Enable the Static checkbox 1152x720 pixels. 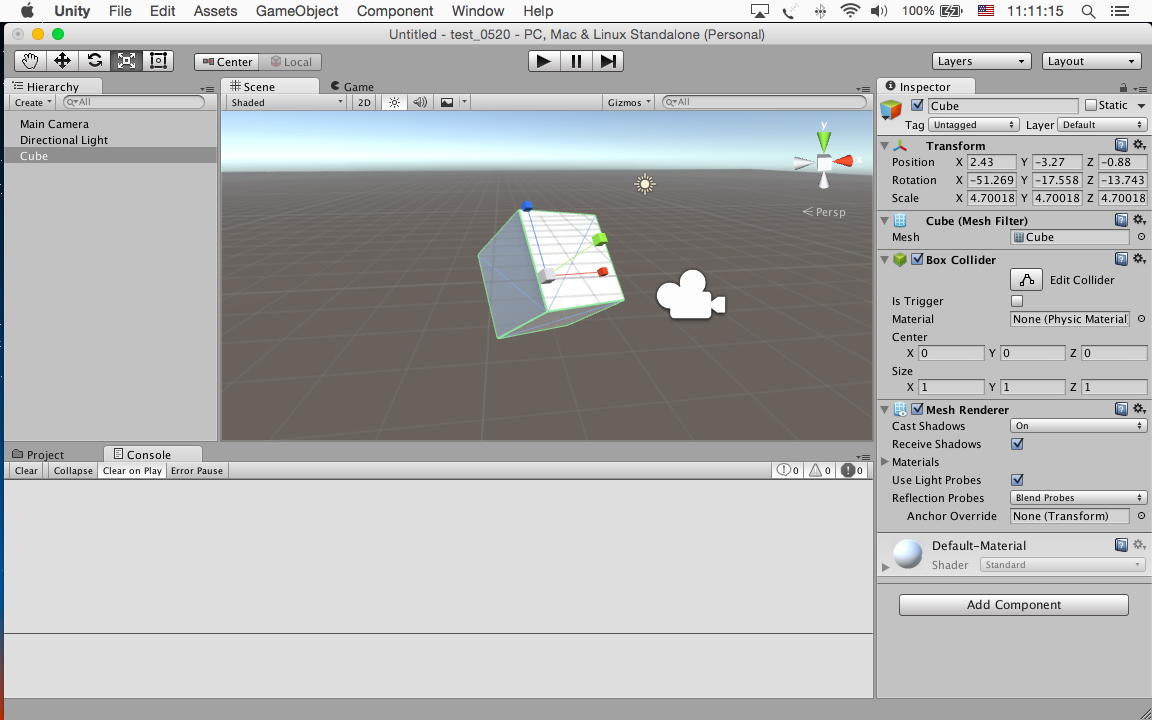[x=1091, y=105]
